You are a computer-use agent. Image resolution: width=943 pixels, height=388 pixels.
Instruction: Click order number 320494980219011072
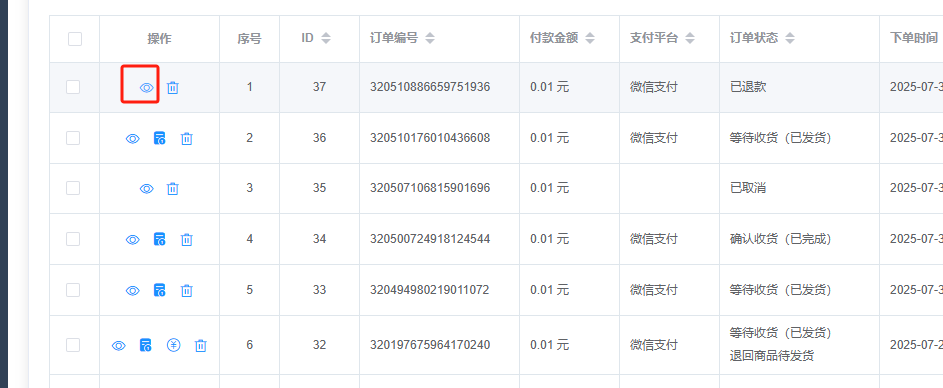[430, 291]
